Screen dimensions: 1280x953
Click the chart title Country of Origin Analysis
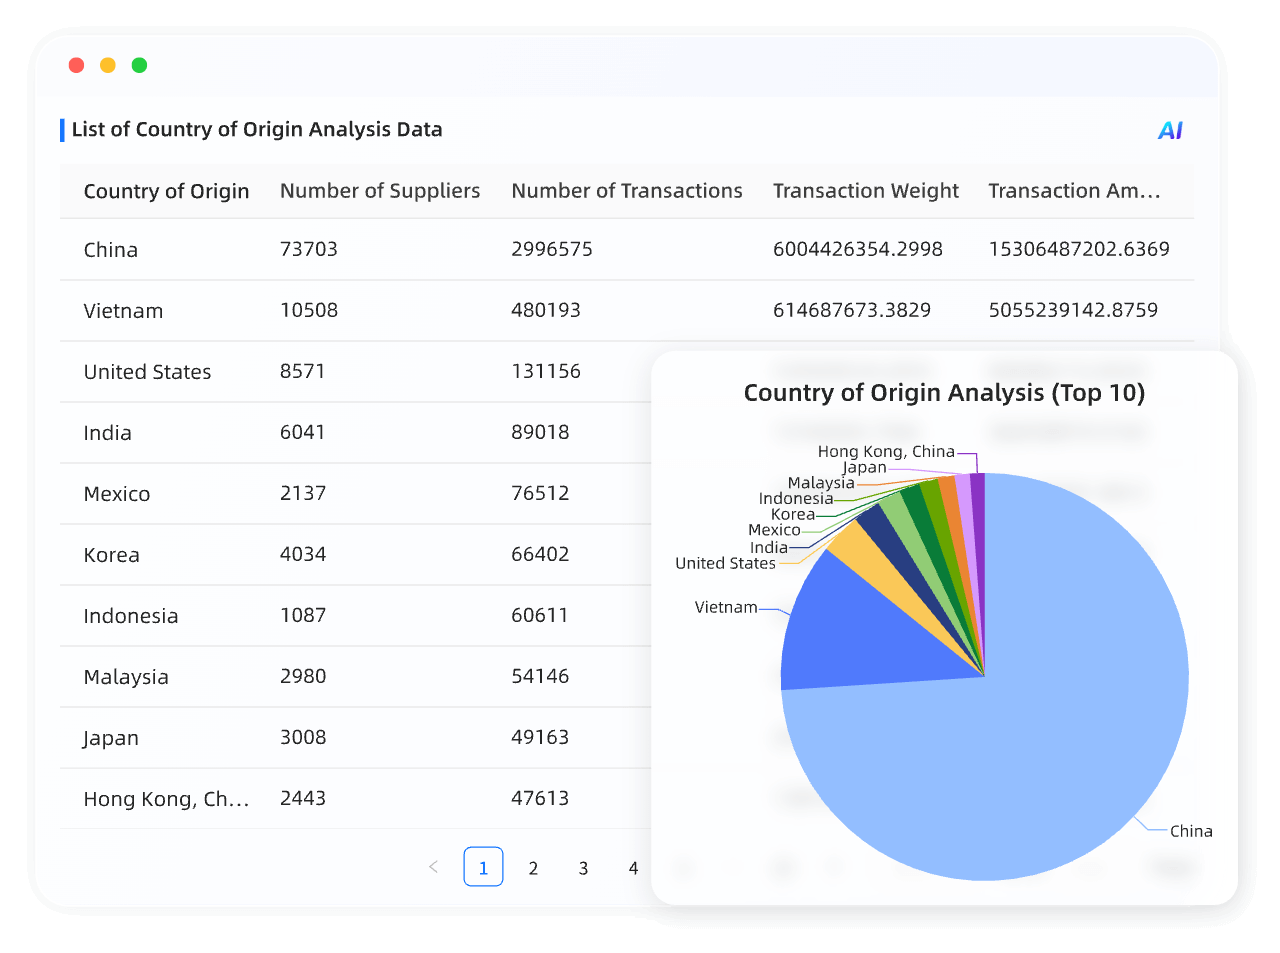pos(945,393)
